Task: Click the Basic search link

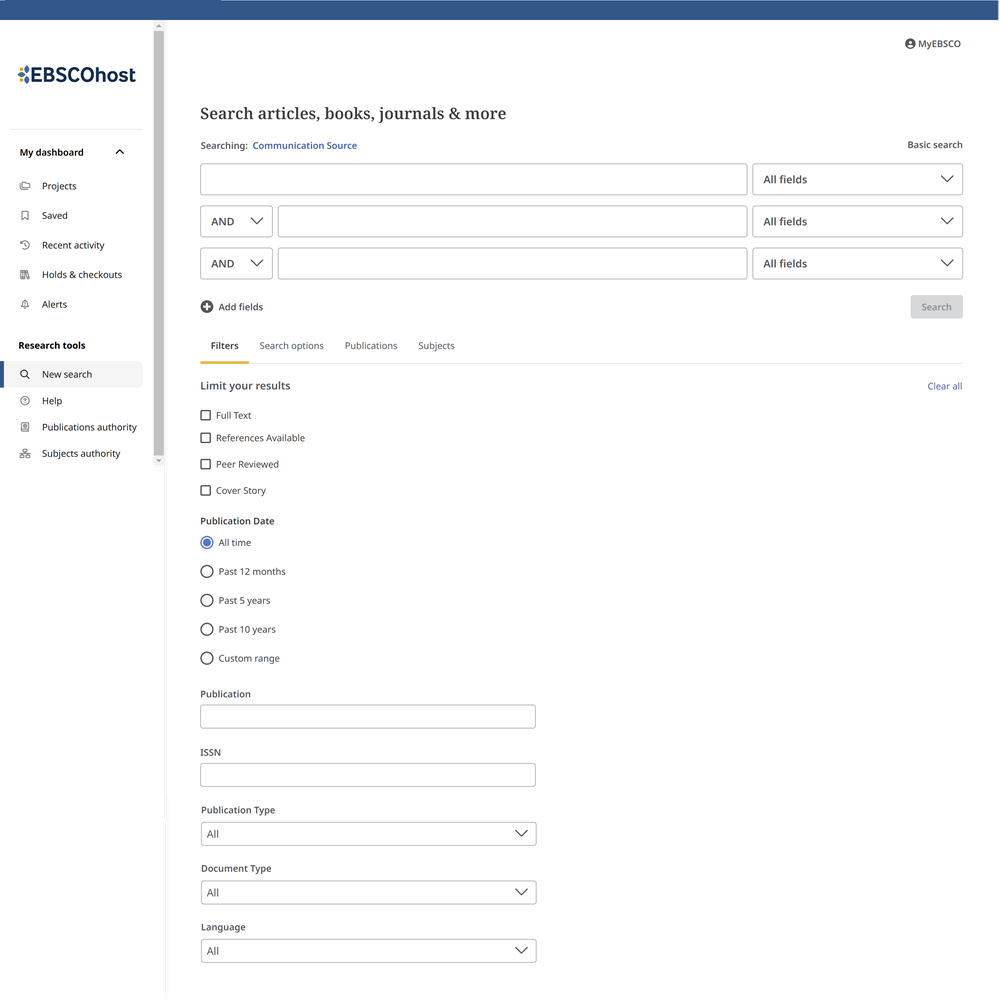Action: (934, 145)
